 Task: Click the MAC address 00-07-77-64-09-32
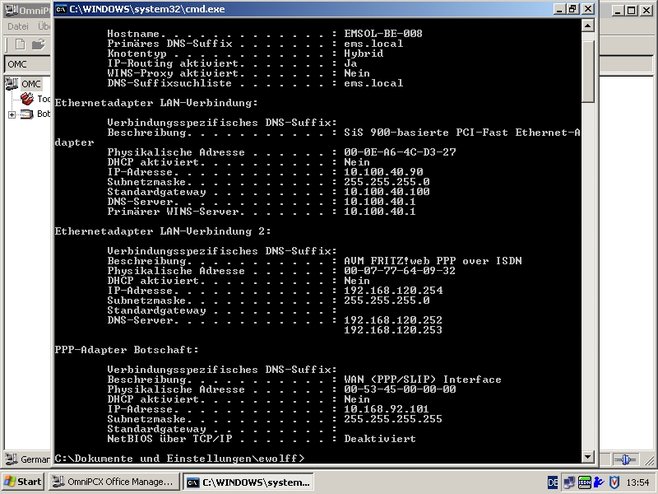[x=400, y=271]
